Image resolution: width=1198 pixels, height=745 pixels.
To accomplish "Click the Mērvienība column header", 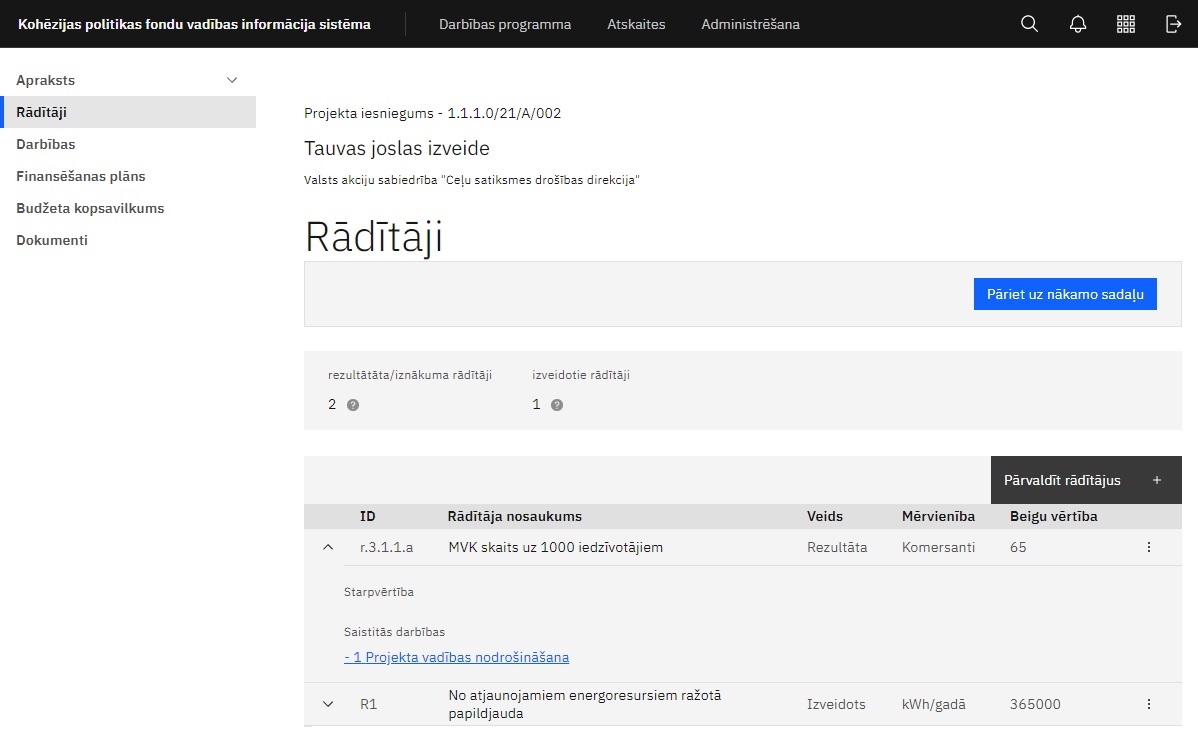I will (x=938, y=517).
